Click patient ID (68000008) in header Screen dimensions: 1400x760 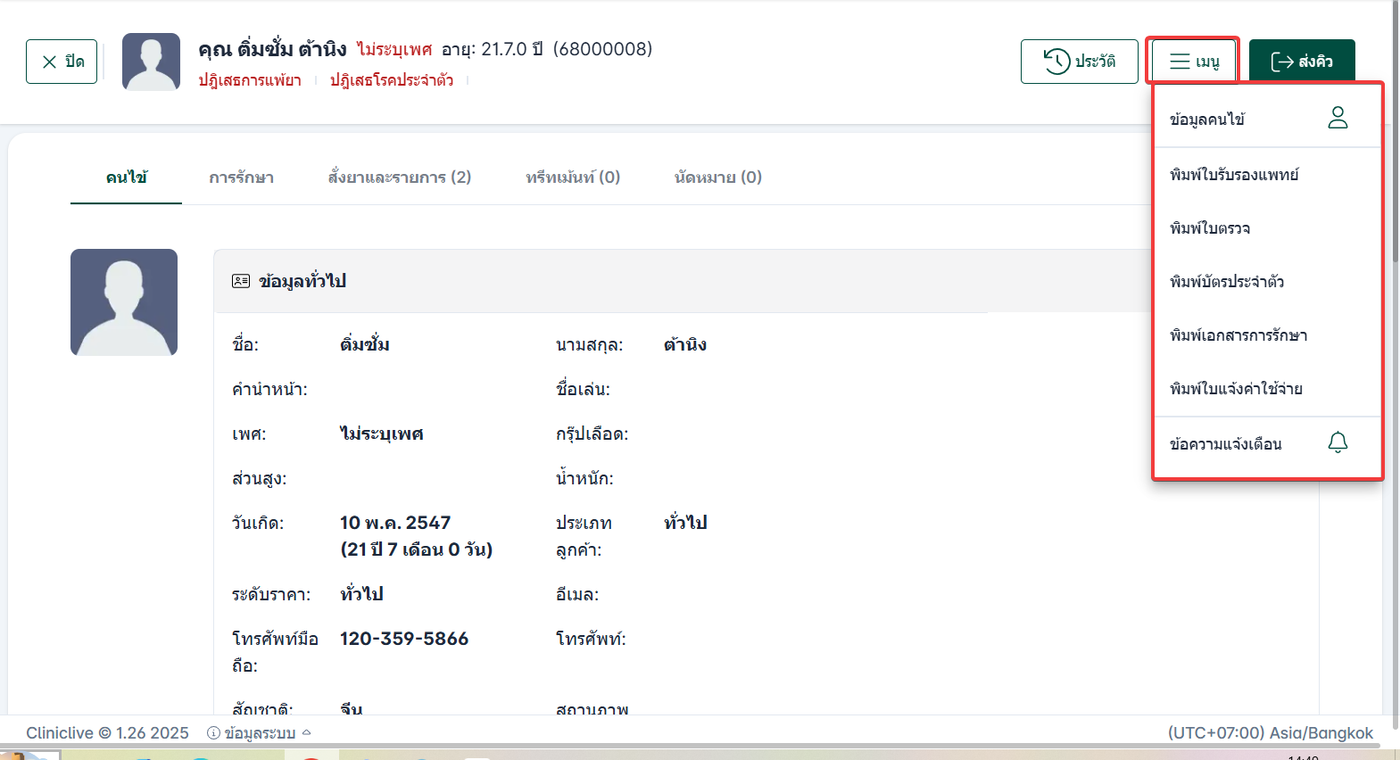[603, 49]
